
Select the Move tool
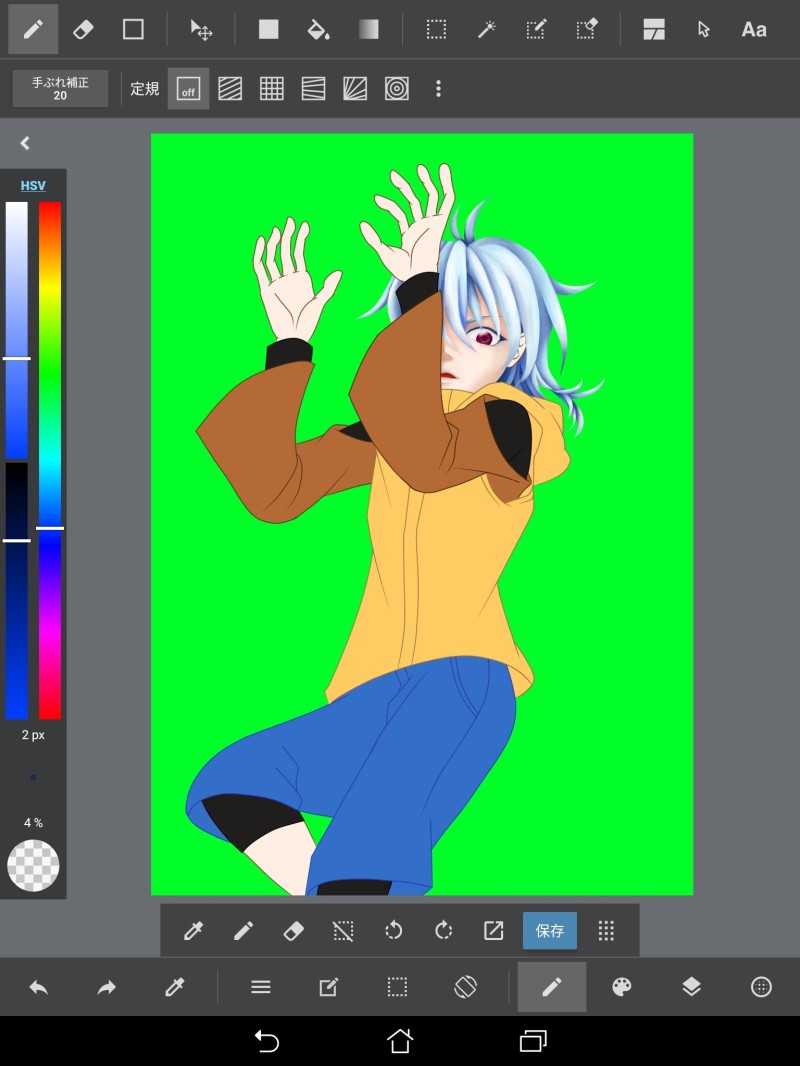point(201,29)
